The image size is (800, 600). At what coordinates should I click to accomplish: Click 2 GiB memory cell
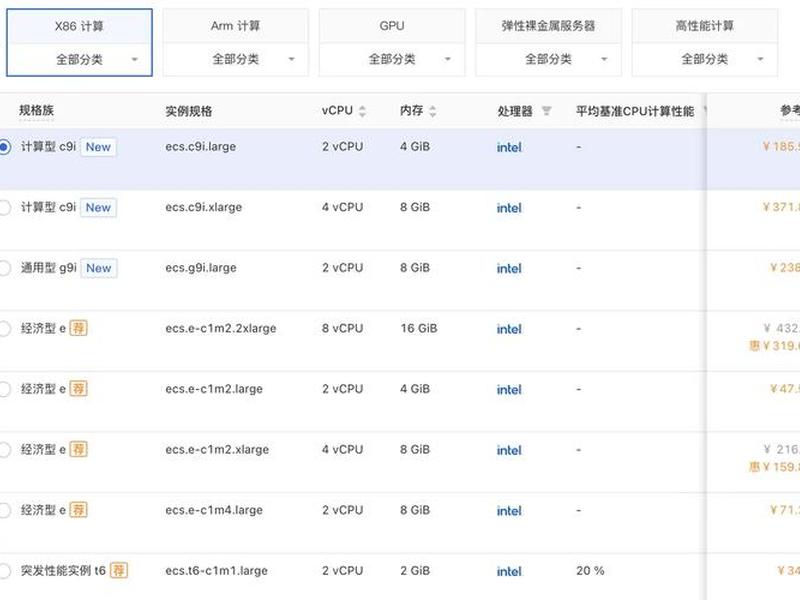click(415, 571)
